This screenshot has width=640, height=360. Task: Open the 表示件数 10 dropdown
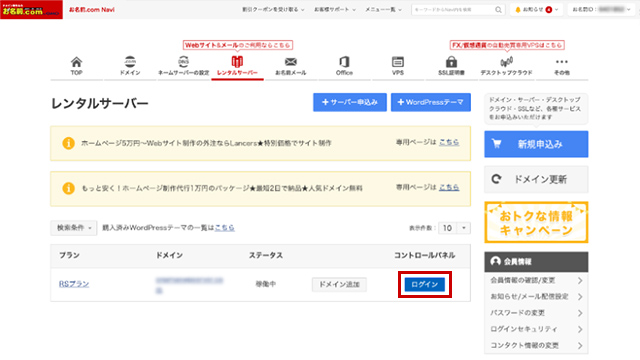pos(454,228)
